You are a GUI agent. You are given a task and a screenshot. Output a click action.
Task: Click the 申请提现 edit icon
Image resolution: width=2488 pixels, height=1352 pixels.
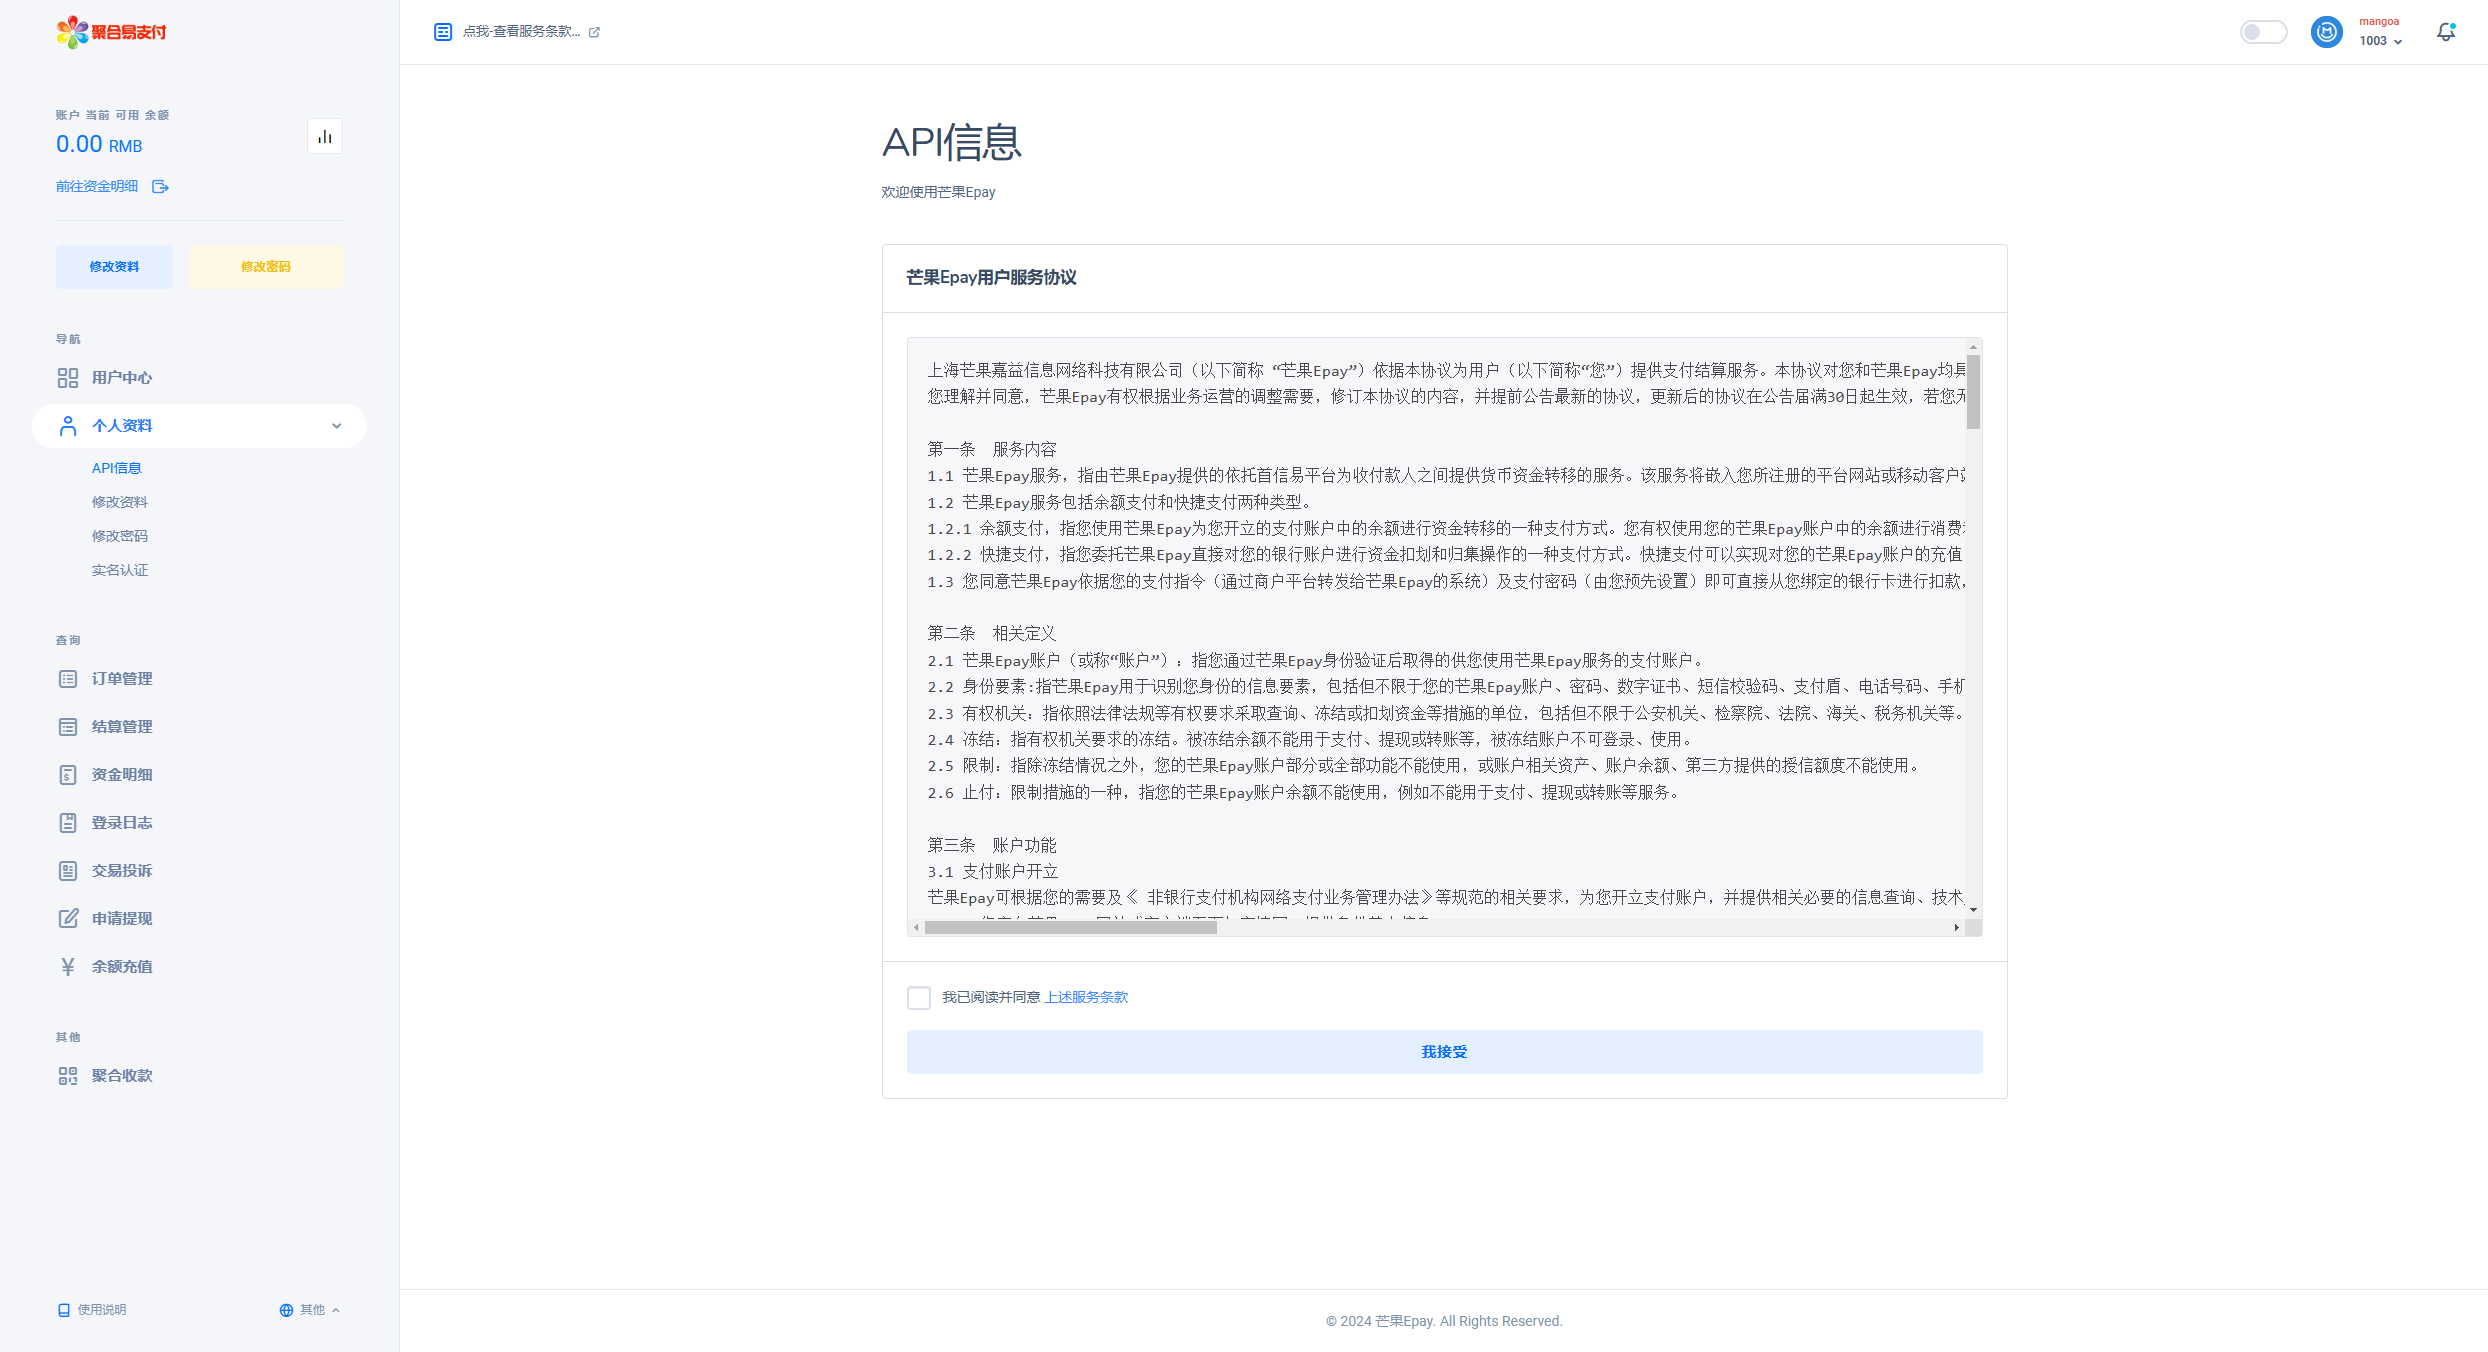[68, 919]
